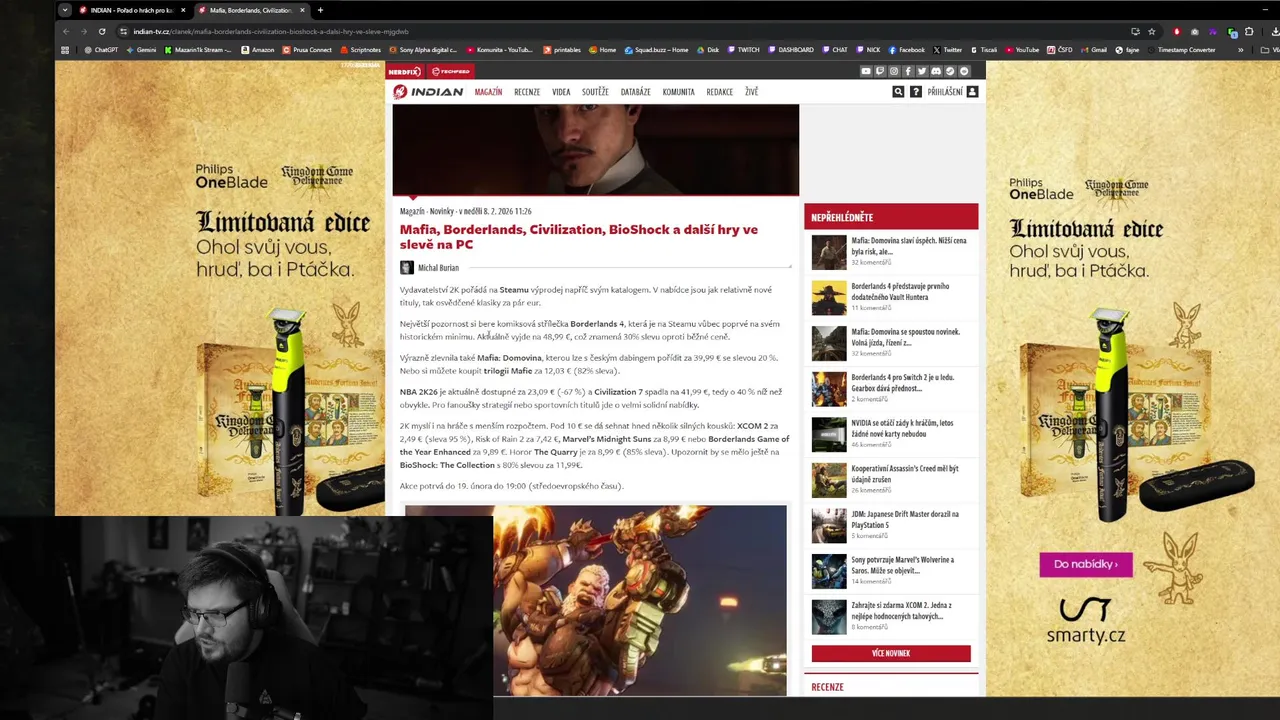This screenshot has height=720, width=1280.
Task: Click the browser address bar URL
Action: [x=271, y=31]
